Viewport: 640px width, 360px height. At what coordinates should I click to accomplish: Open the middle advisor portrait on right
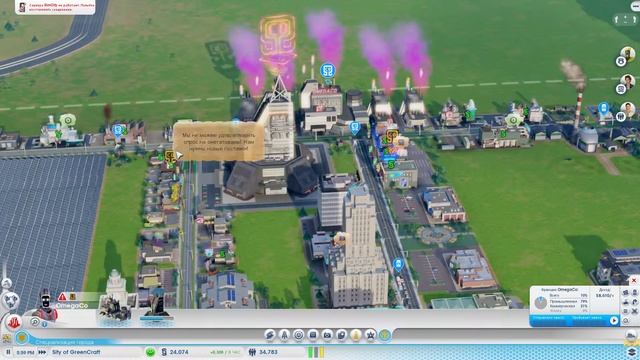[x=628, y=82]
